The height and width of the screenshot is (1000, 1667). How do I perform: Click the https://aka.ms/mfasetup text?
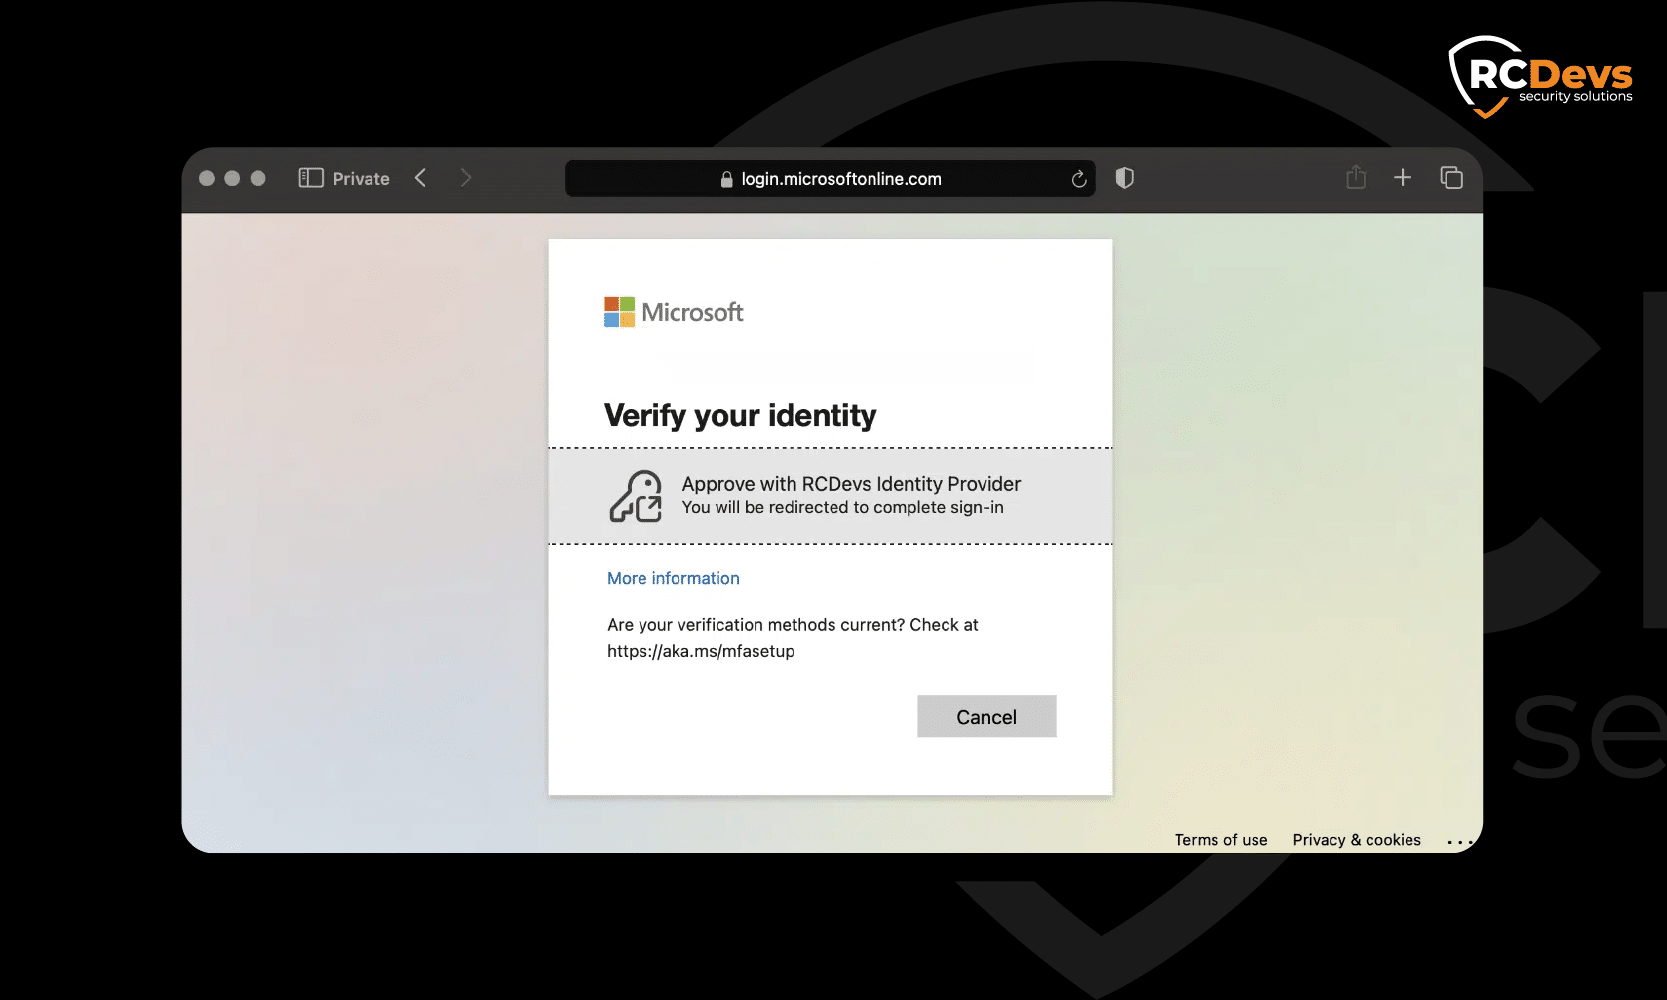coord(701,651)
